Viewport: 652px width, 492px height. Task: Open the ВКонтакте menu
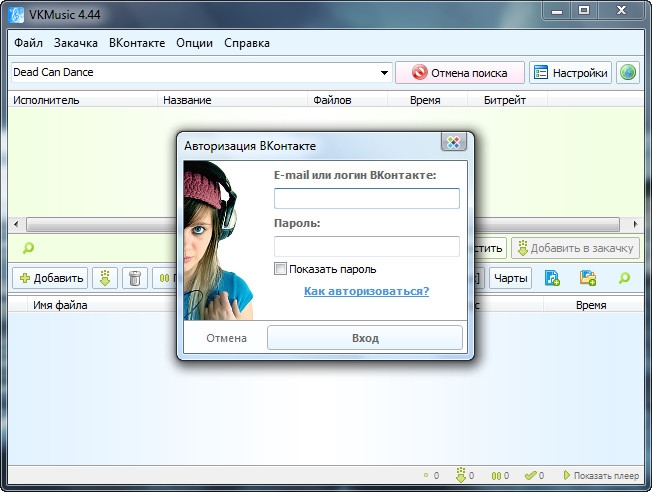137,43
